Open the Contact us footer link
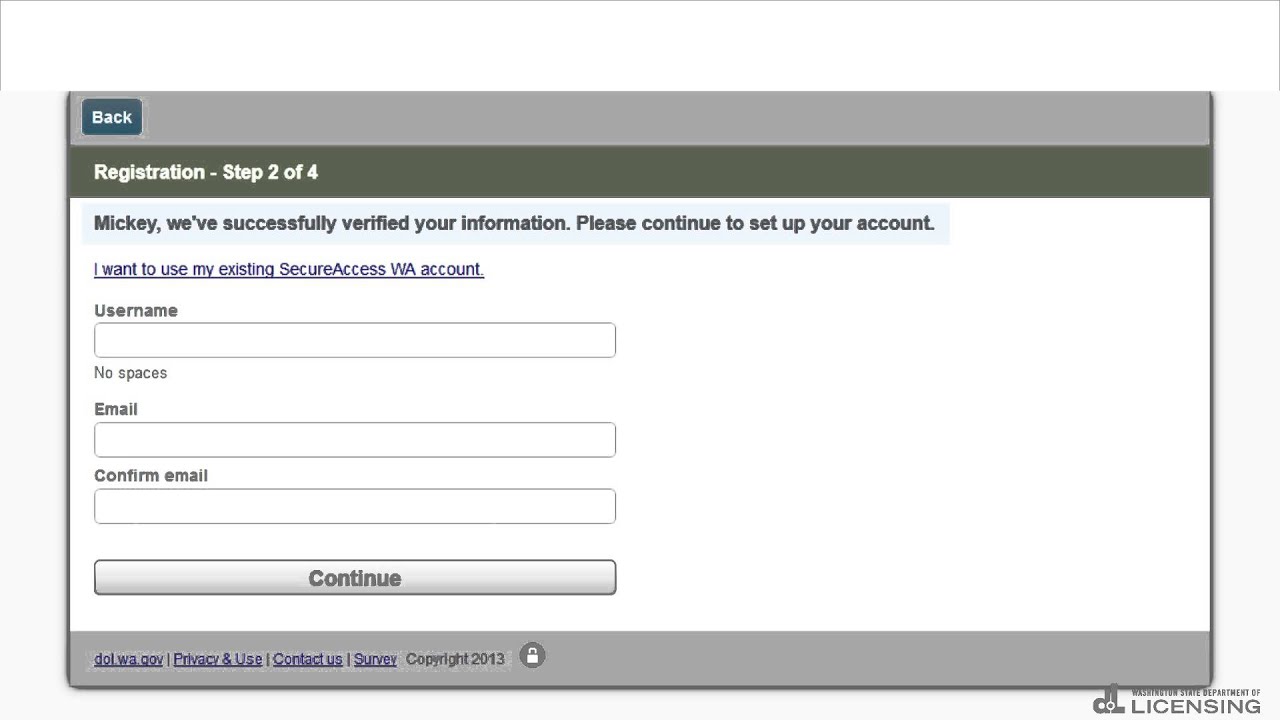1280x720 pixels. 307,659
